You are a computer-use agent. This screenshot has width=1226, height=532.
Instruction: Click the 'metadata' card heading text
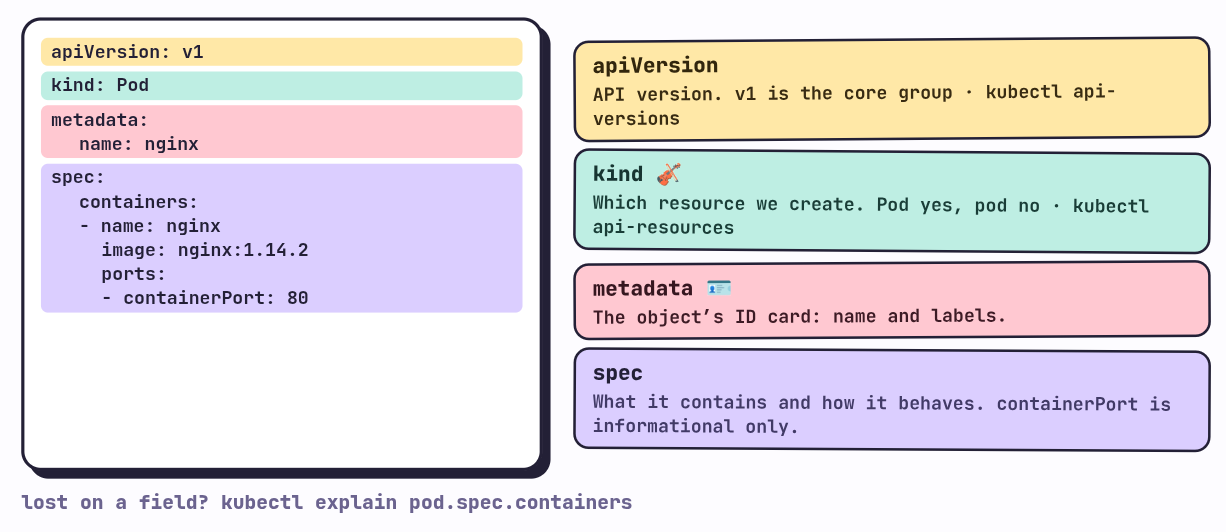(642, 289)
